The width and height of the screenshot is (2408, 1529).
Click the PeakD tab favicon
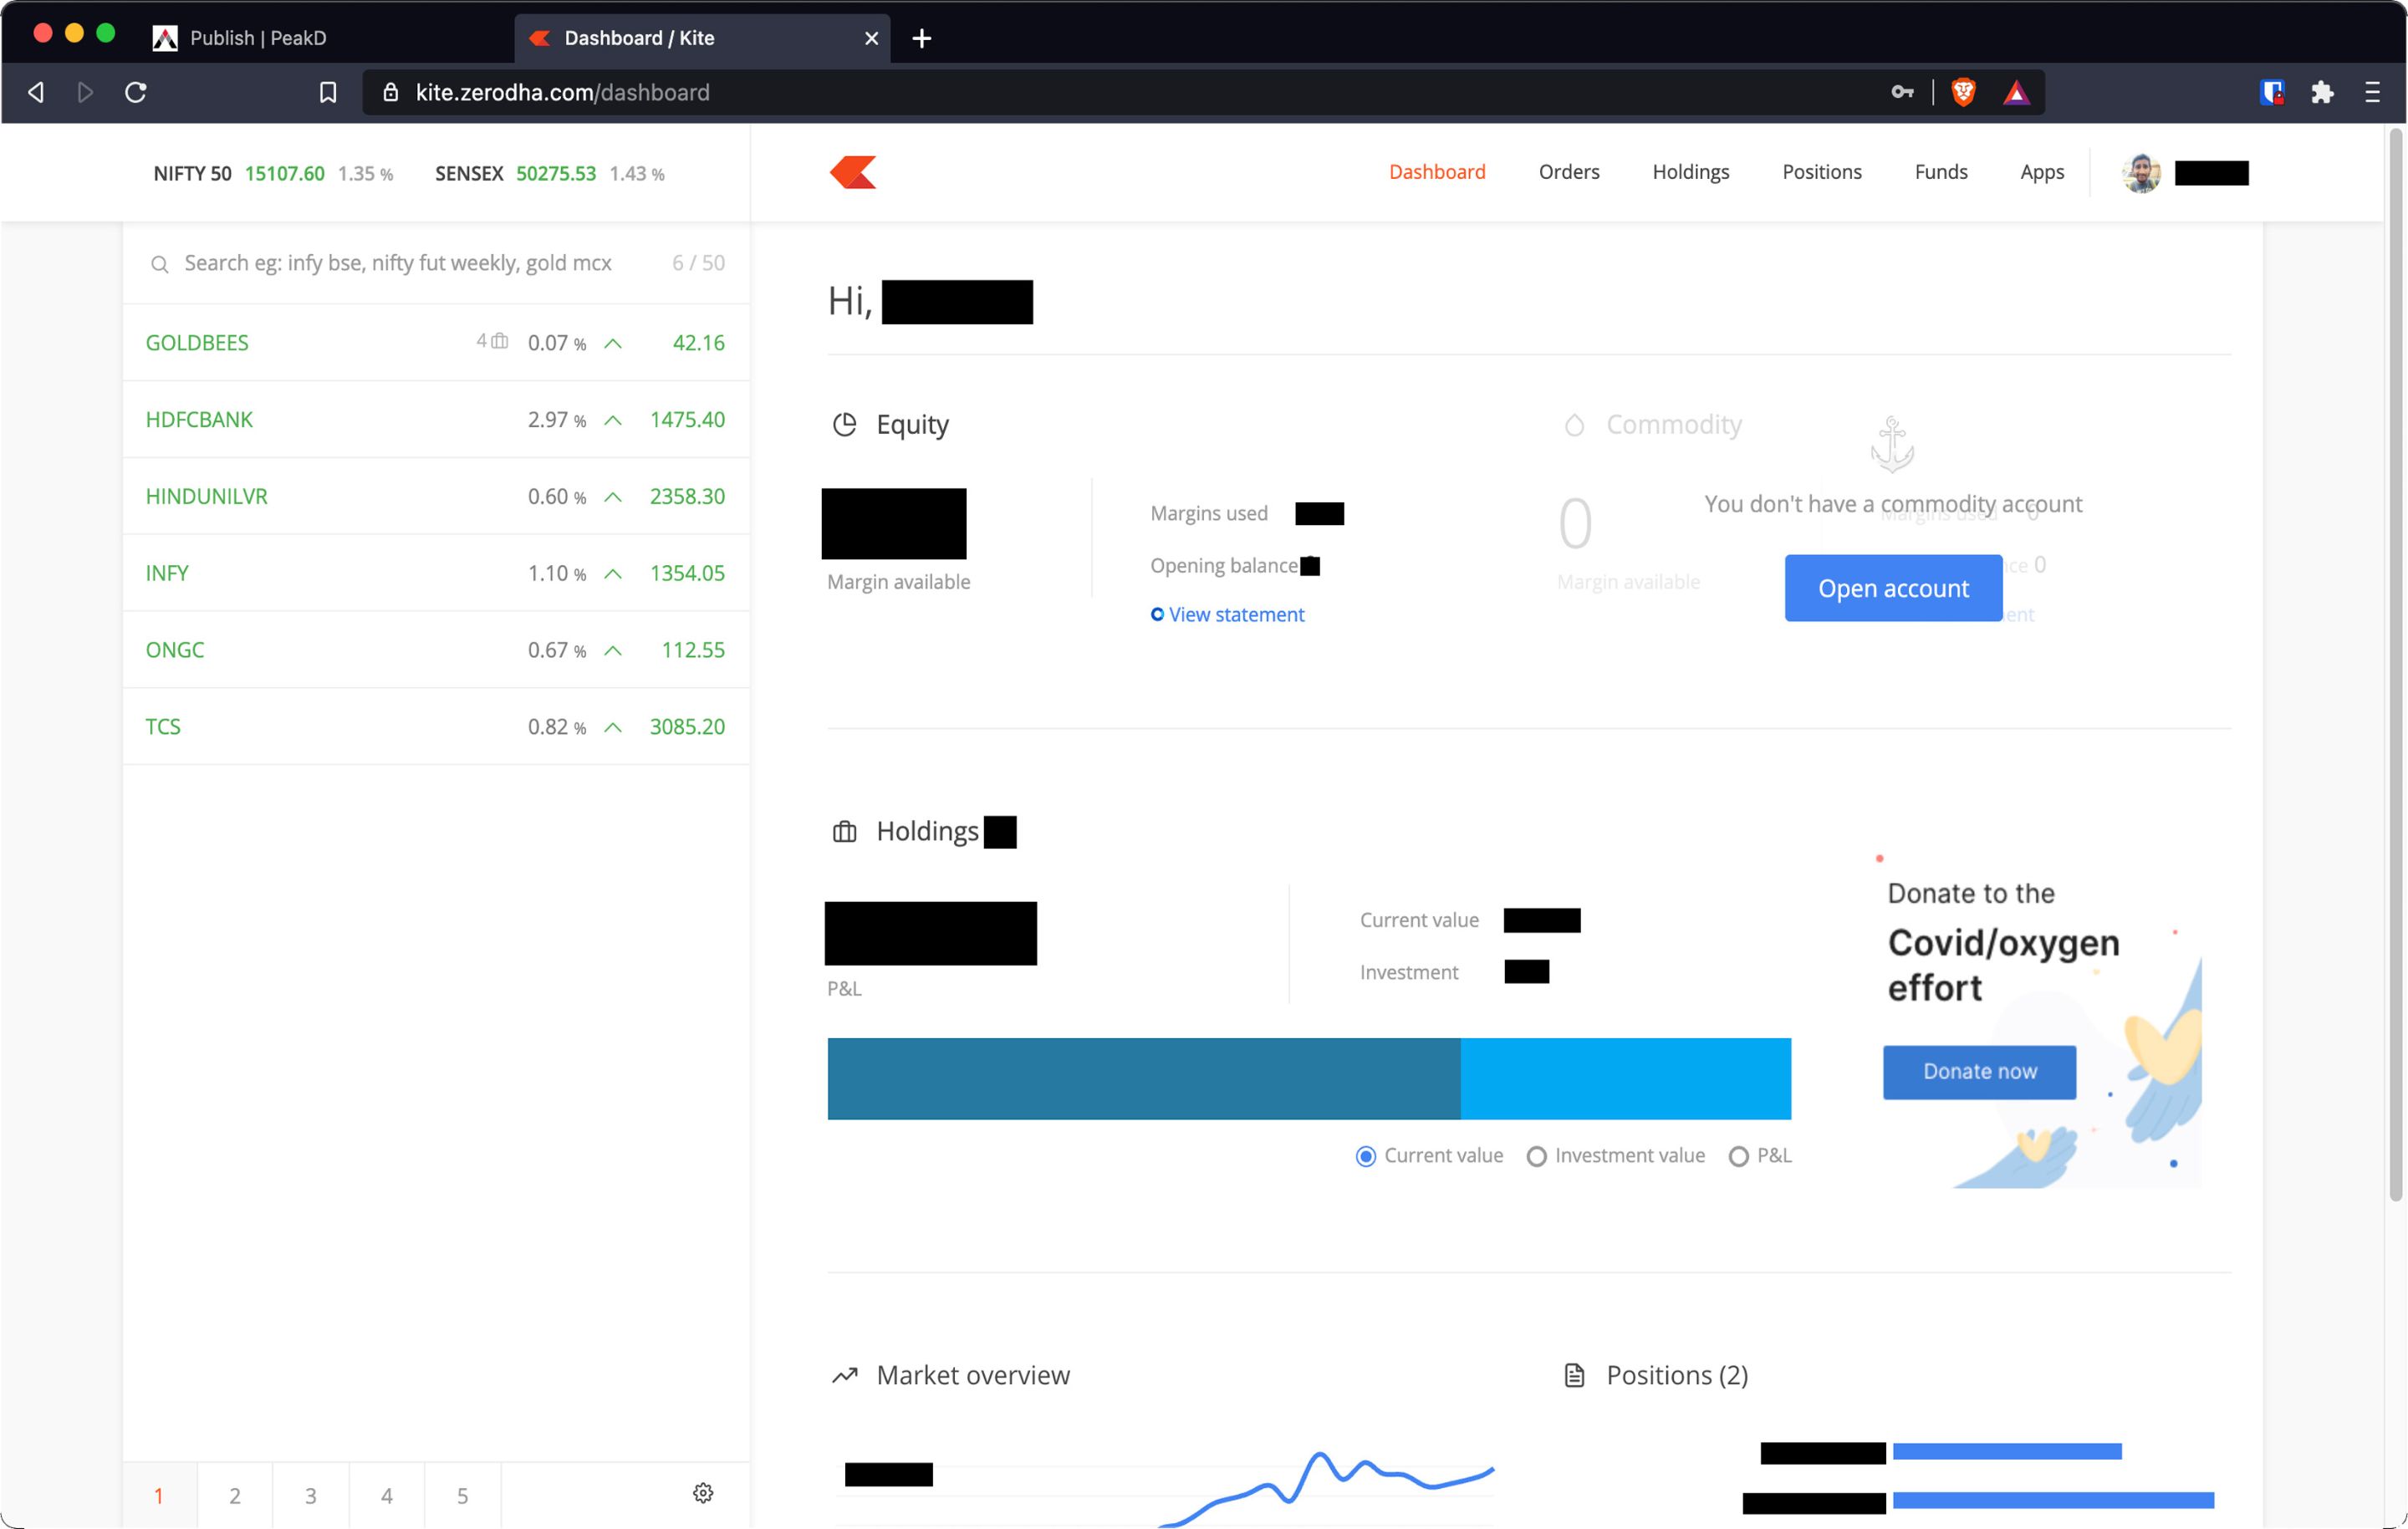(x=165, y=38)
